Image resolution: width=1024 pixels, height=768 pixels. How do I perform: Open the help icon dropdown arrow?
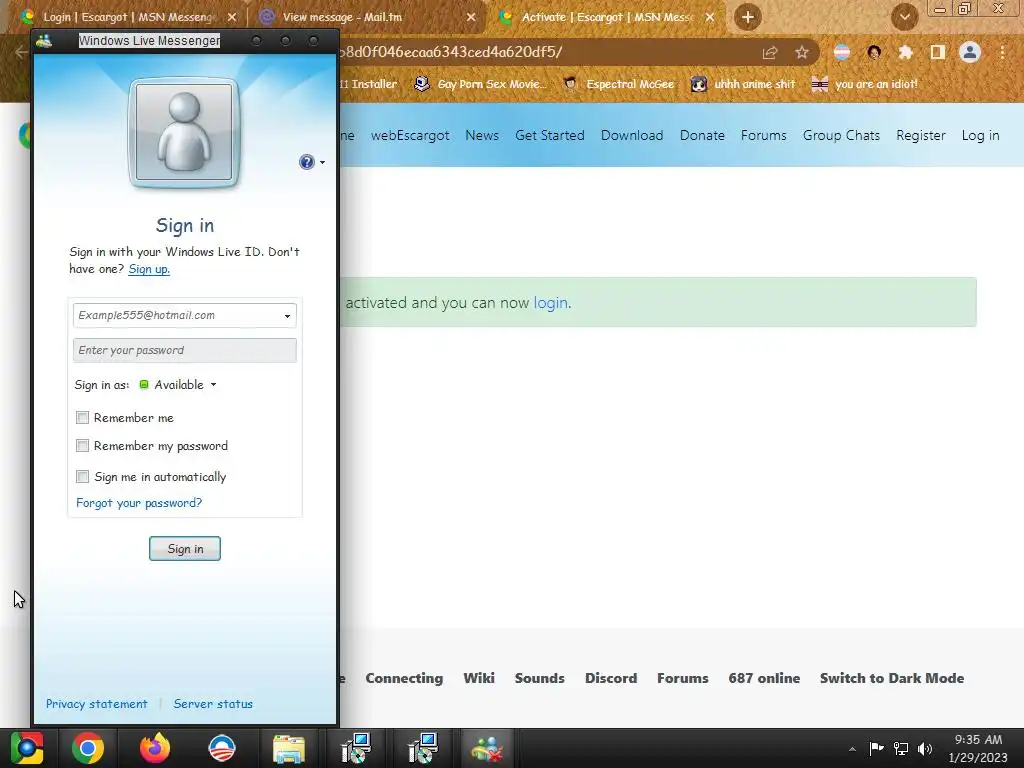pos(323,163)
